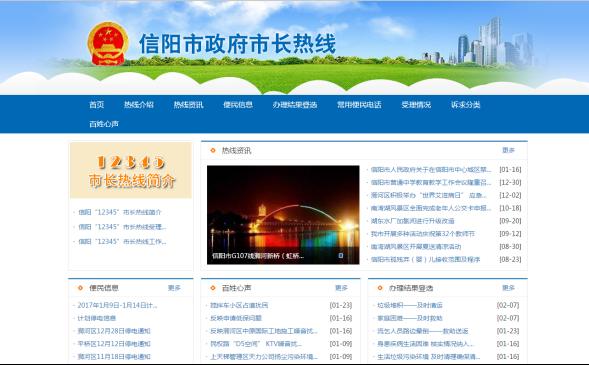Click 更多 link in 百姓心声 panel
The width and height of the screenshot is (589, 365).
341,288
